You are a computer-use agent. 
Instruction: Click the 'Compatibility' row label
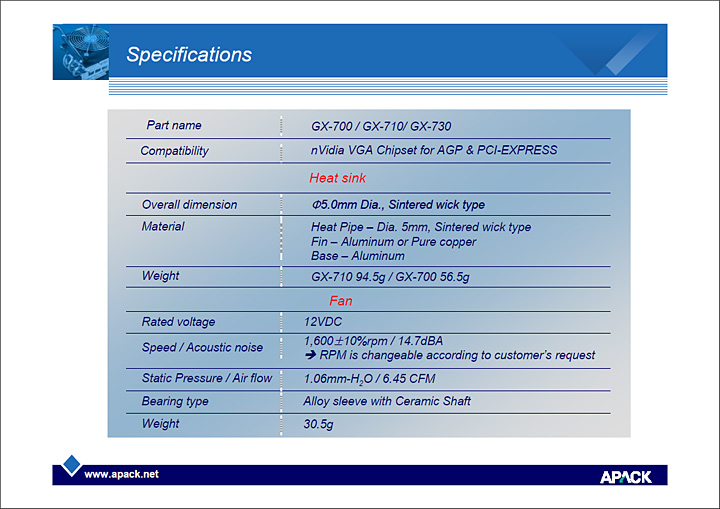pyautogui.click(x=175, y=151)
